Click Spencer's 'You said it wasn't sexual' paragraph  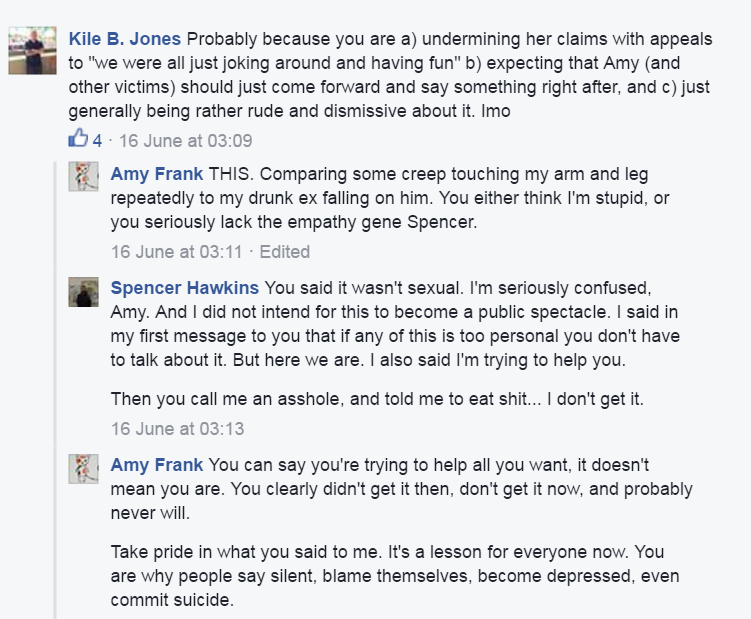pyautogui.click(x=395, y=324)
